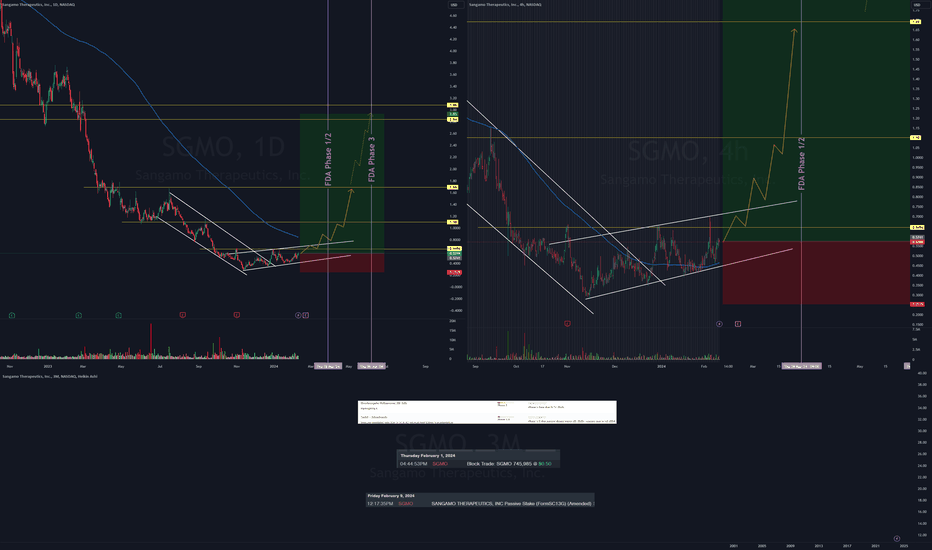Image resolution: width=932 pixels, height=550 pixels.
Task: Click 12.00 on the 3M price axis
Action: 922,535
